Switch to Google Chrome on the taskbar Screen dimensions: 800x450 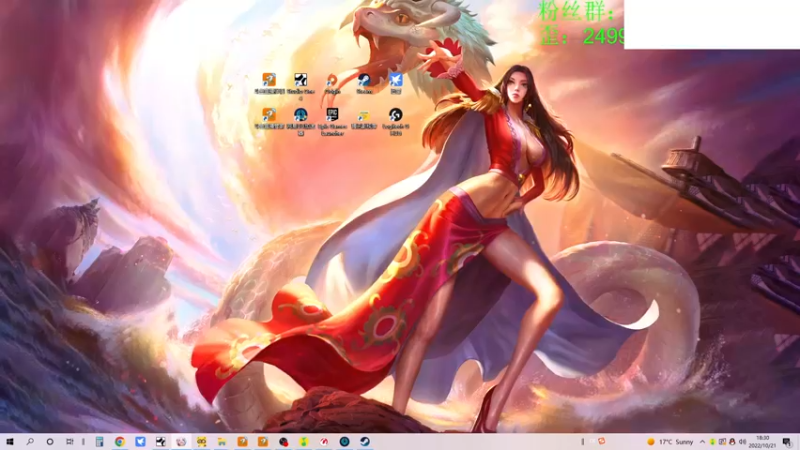coord(120,442)
